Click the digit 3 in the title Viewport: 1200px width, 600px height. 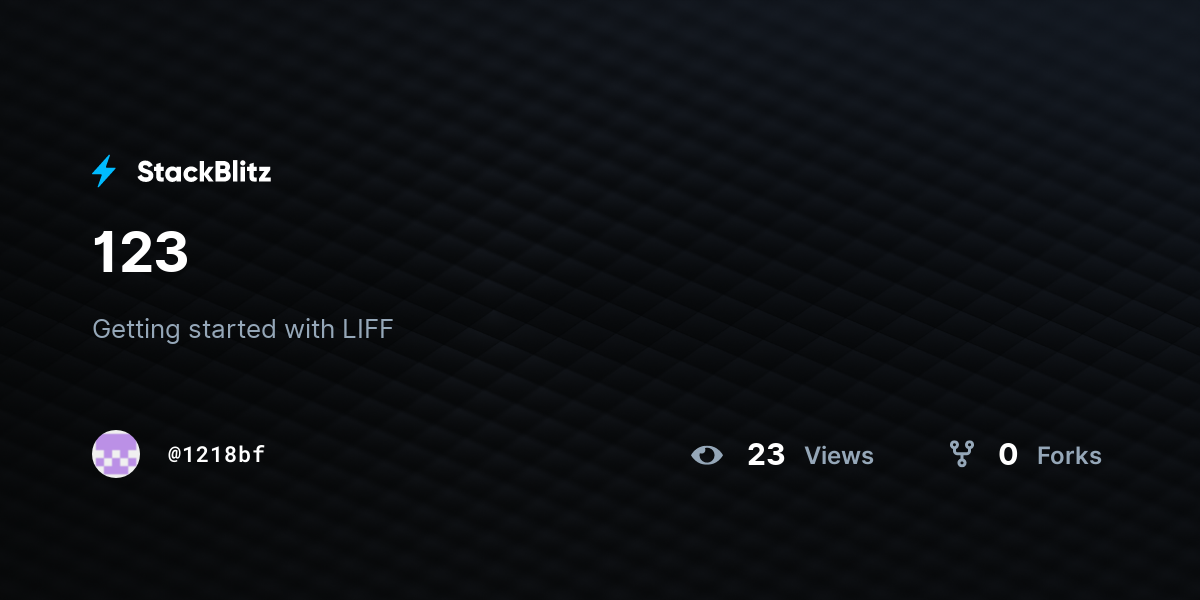pyautogui.click(x=170, y=252)
